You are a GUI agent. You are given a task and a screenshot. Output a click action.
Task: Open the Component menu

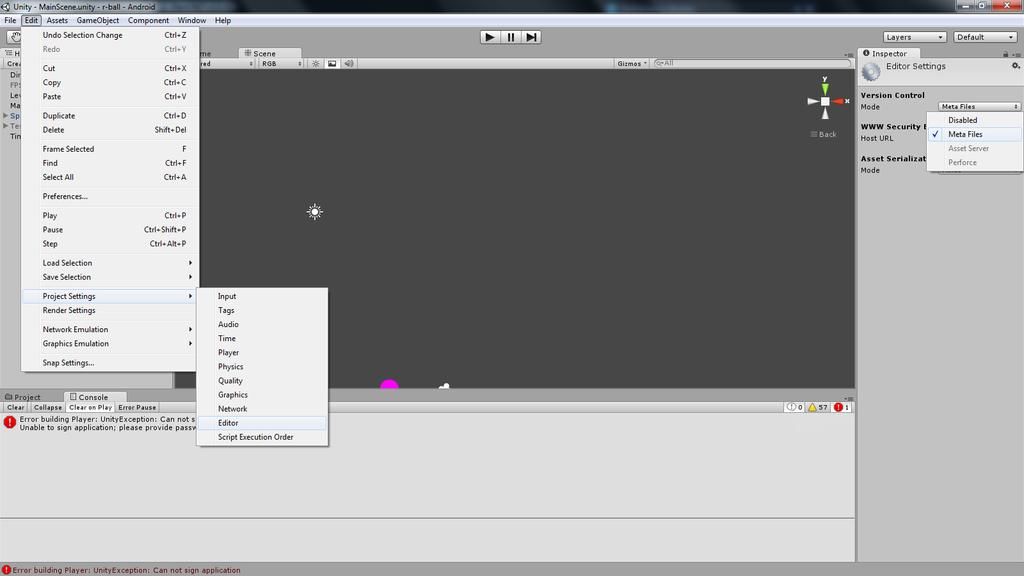pos(148,20)
